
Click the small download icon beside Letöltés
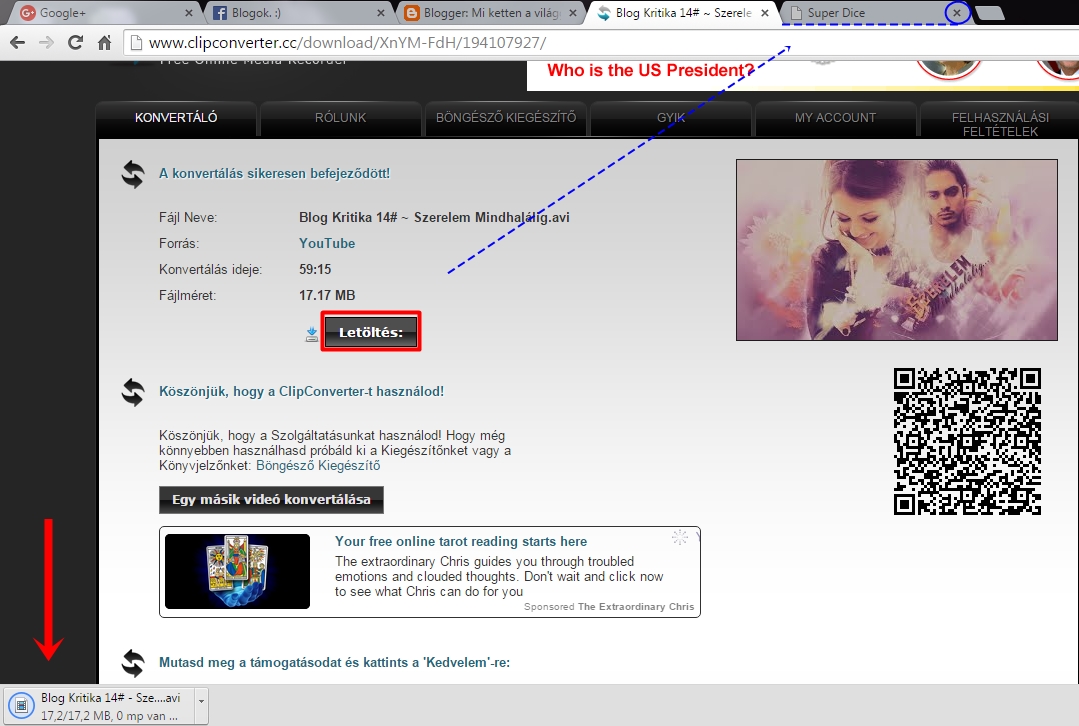(x=312, y=334)
